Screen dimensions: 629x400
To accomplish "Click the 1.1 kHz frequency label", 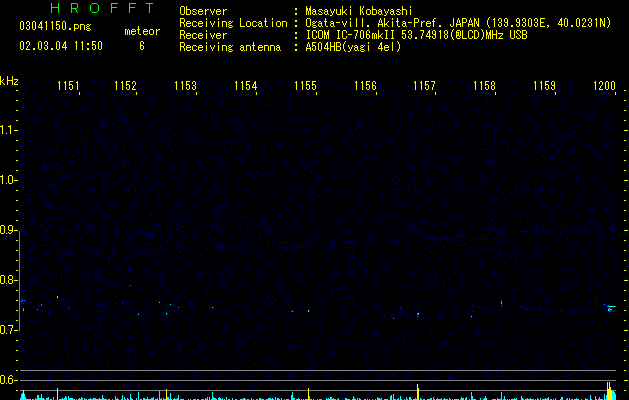I will pos(8,130).
